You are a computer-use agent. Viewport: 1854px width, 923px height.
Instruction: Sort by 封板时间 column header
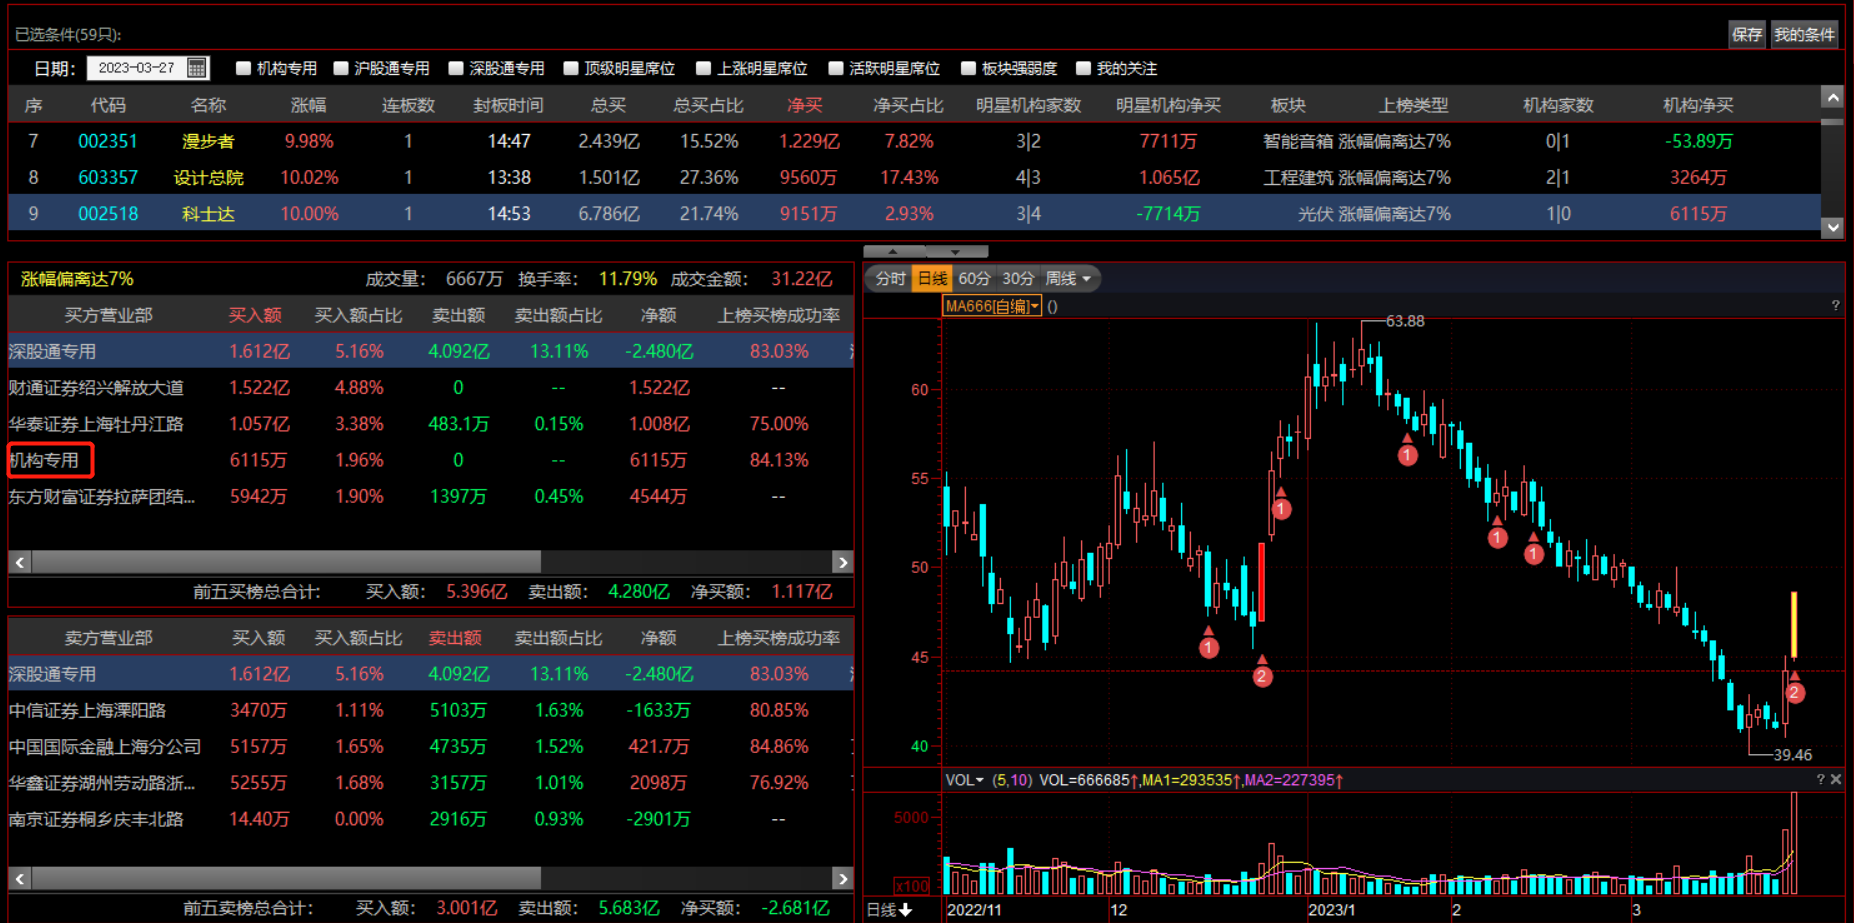(508, 105)
